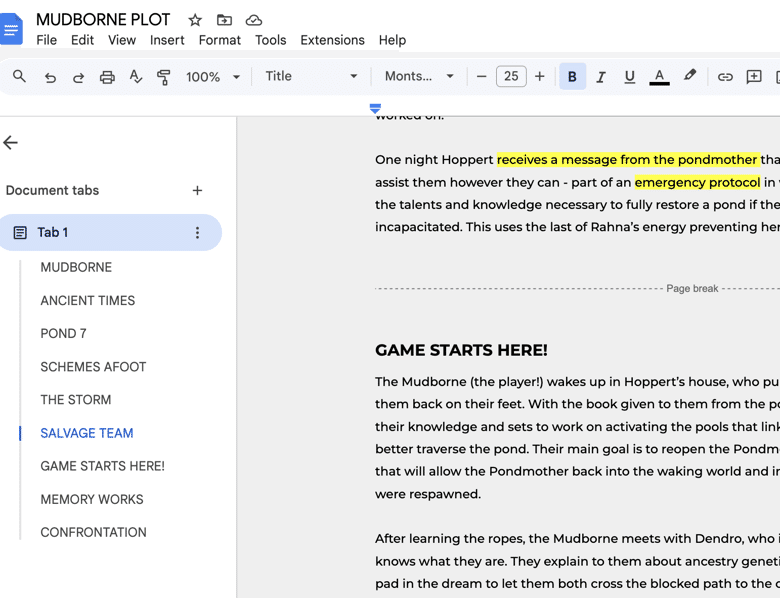Check the cloud save status icon
The height and width of the screenshot is (598, 780).
254,20
